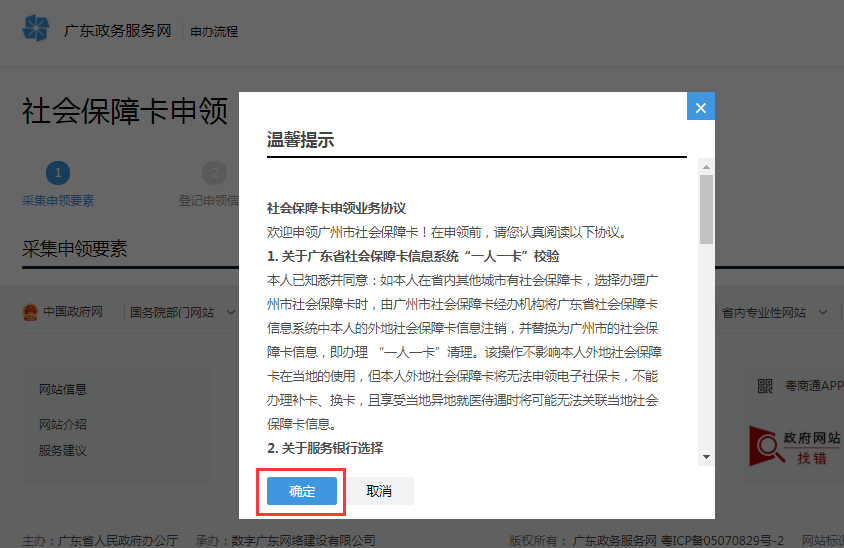Click the 取消 button
The image size is (844, 548).
(379, 491)
